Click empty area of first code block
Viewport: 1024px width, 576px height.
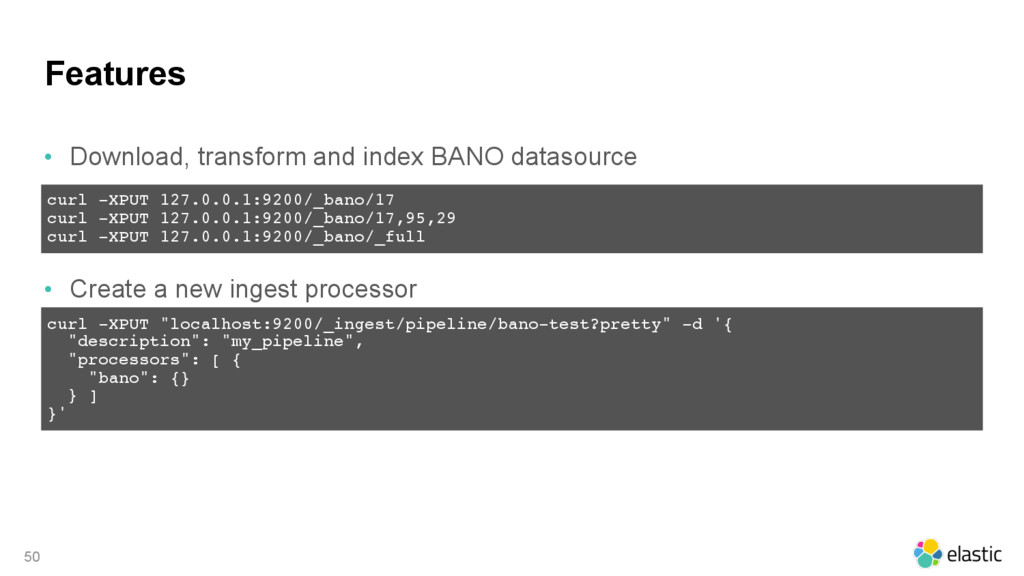[718, 219]
